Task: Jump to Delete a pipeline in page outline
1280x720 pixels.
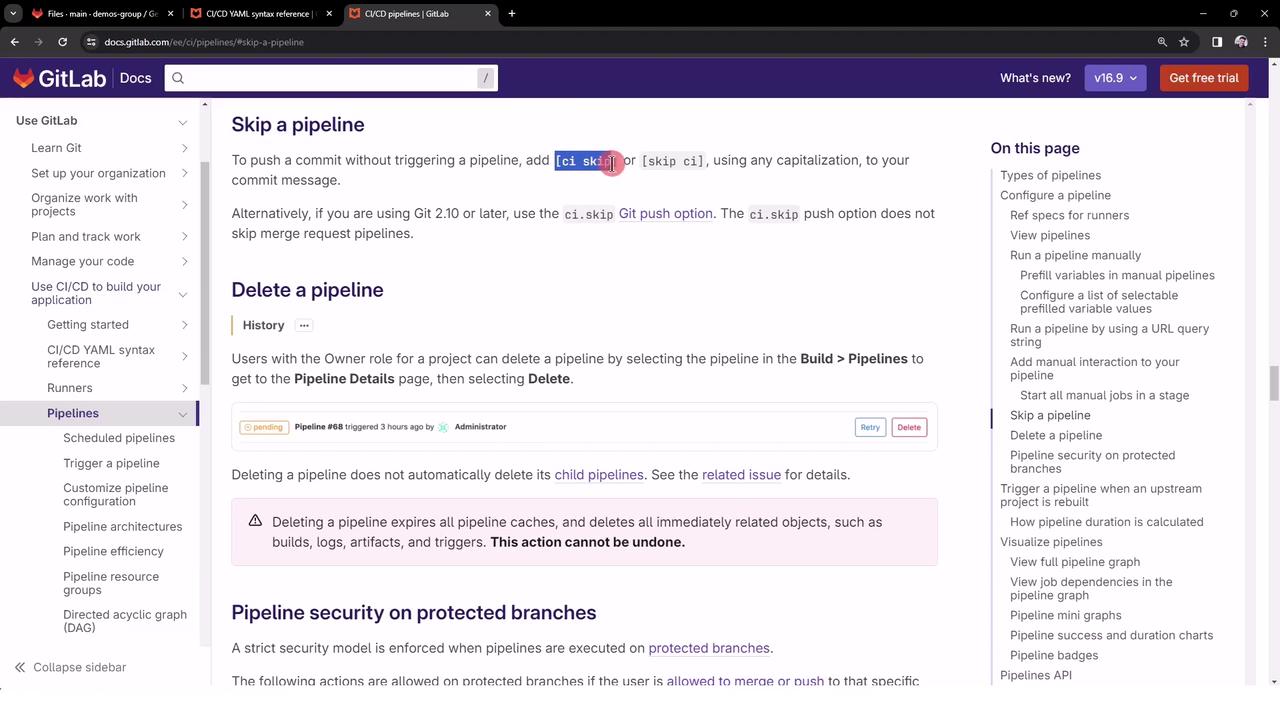Action: point(1056,435)
